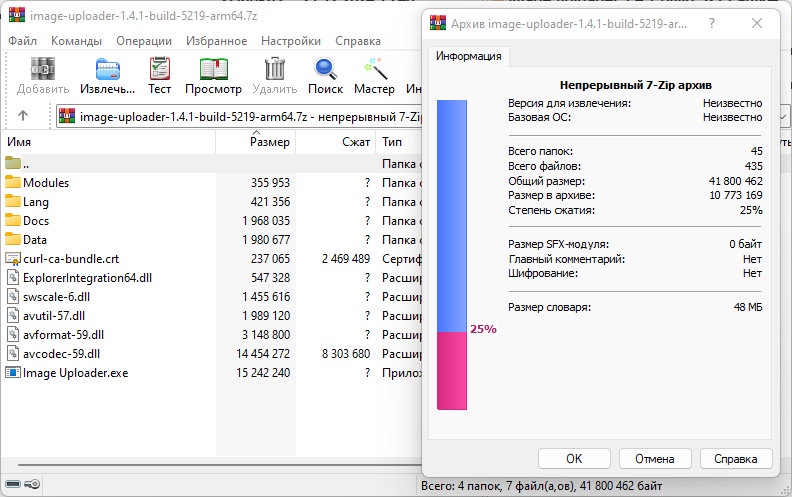Open the Команды menu
Viewport: 792px width, 497px height.
[x=76, y=41]
